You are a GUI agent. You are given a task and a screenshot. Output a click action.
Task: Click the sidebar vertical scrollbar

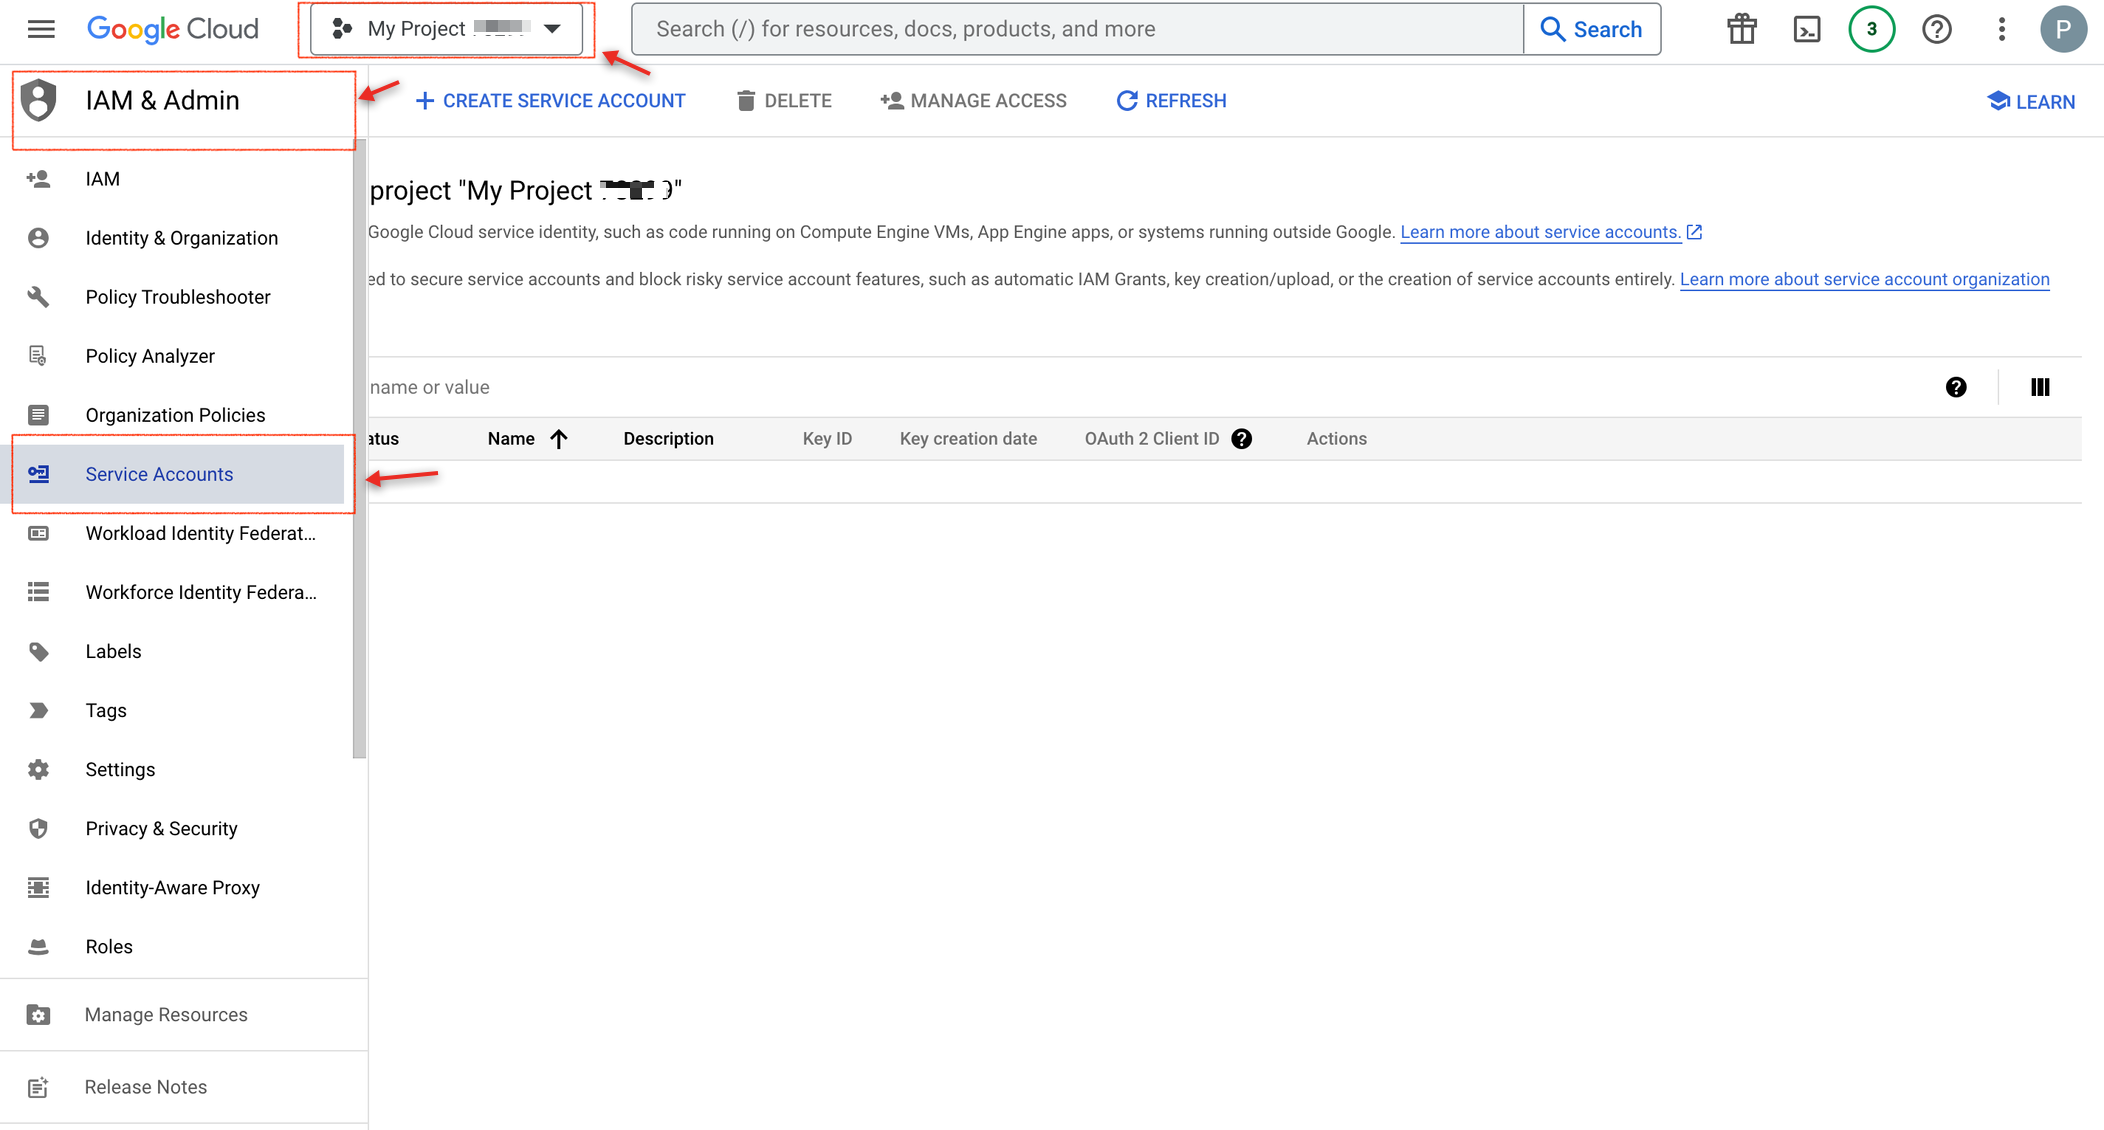359,450
